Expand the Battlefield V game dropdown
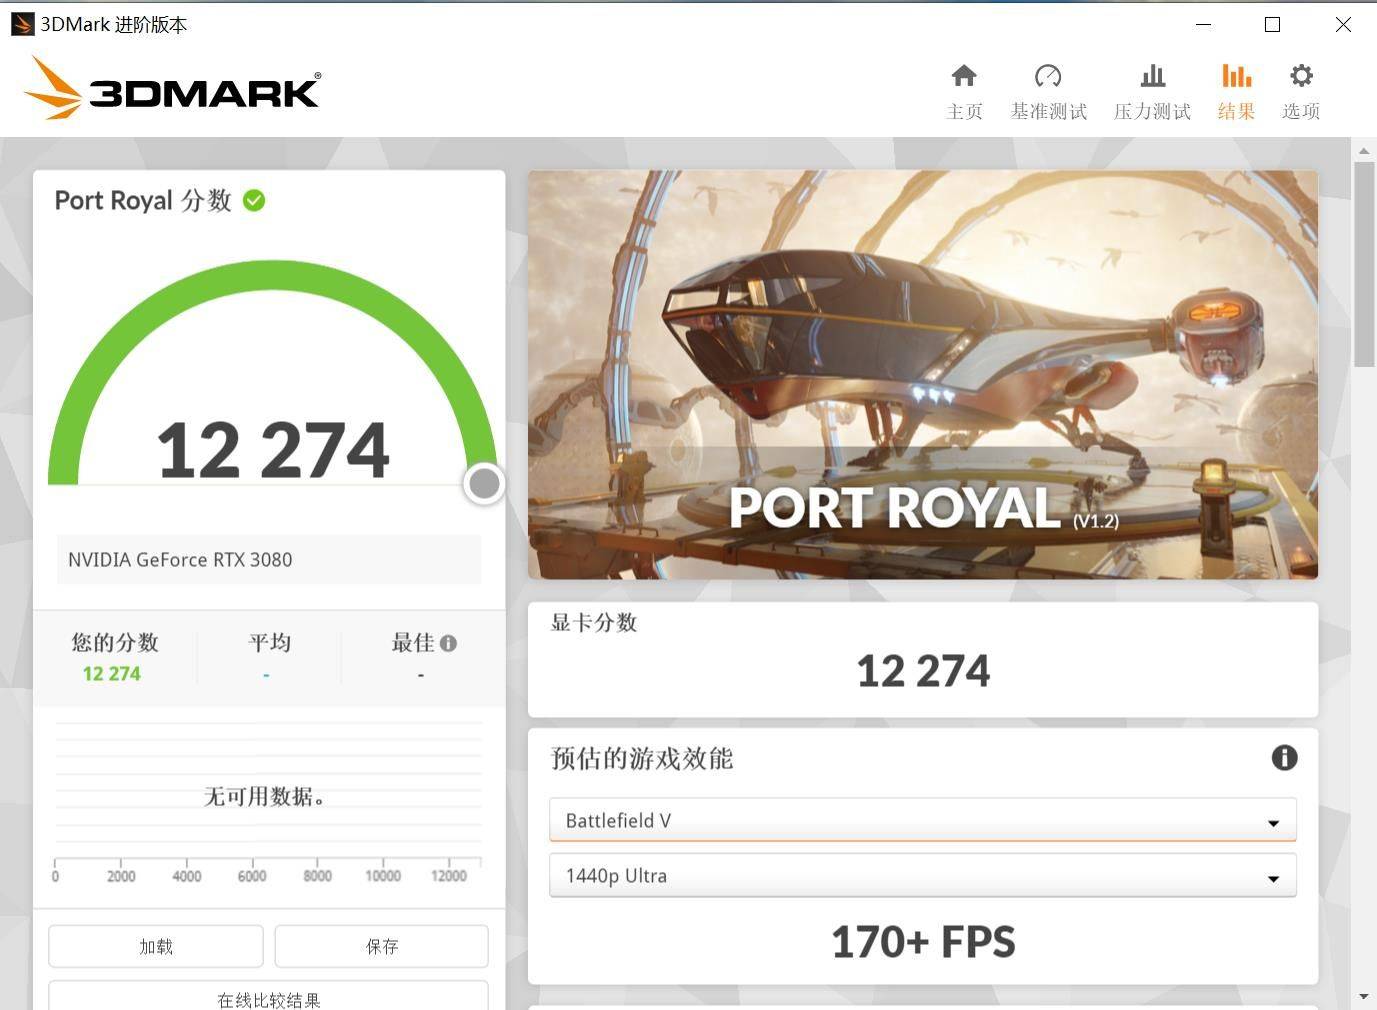 pyautogui.click(x=923, y=820)
